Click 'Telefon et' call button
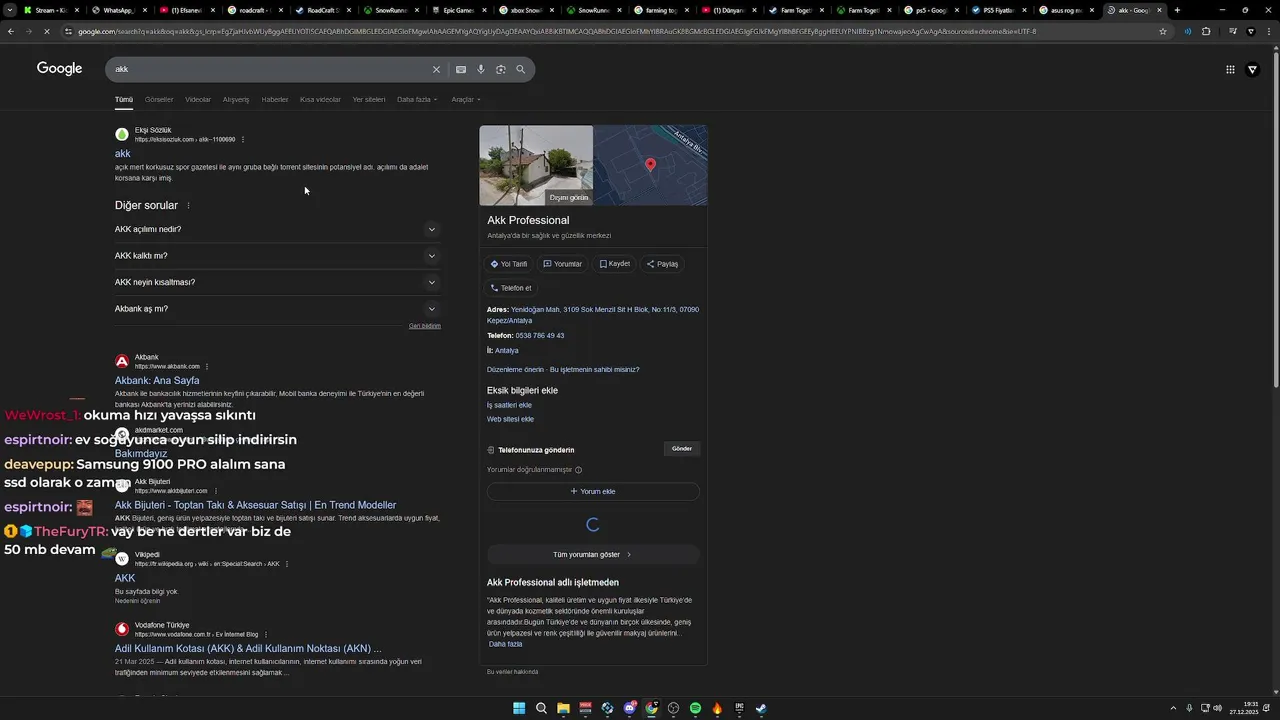This screenshot has width=1280, height=720. tap(511, 288)
